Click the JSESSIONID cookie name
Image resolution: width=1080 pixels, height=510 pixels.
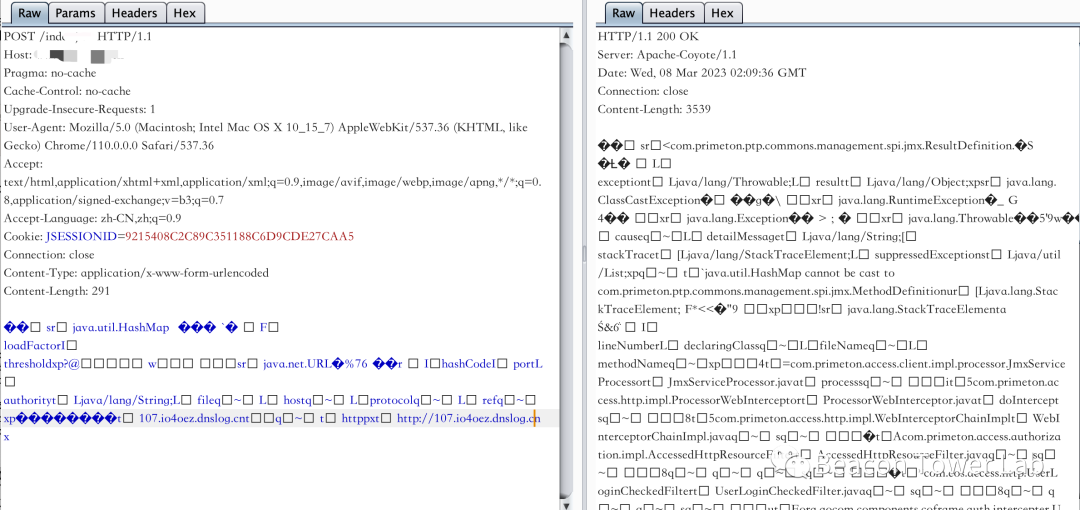pos(81,236)
